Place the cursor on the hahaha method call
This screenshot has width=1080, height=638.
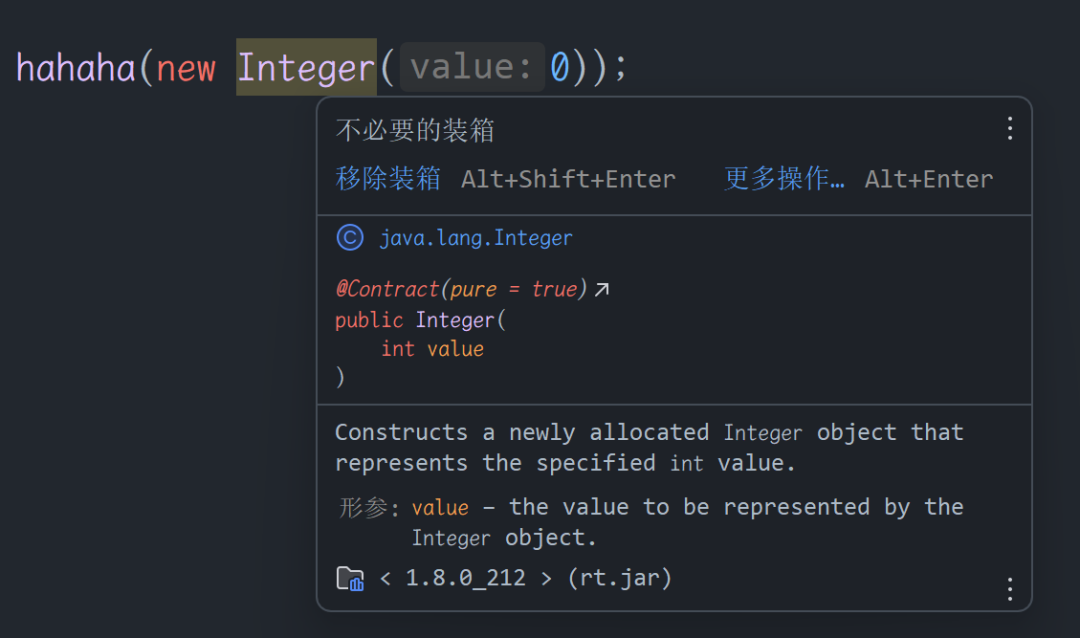[x=76, y=68]
